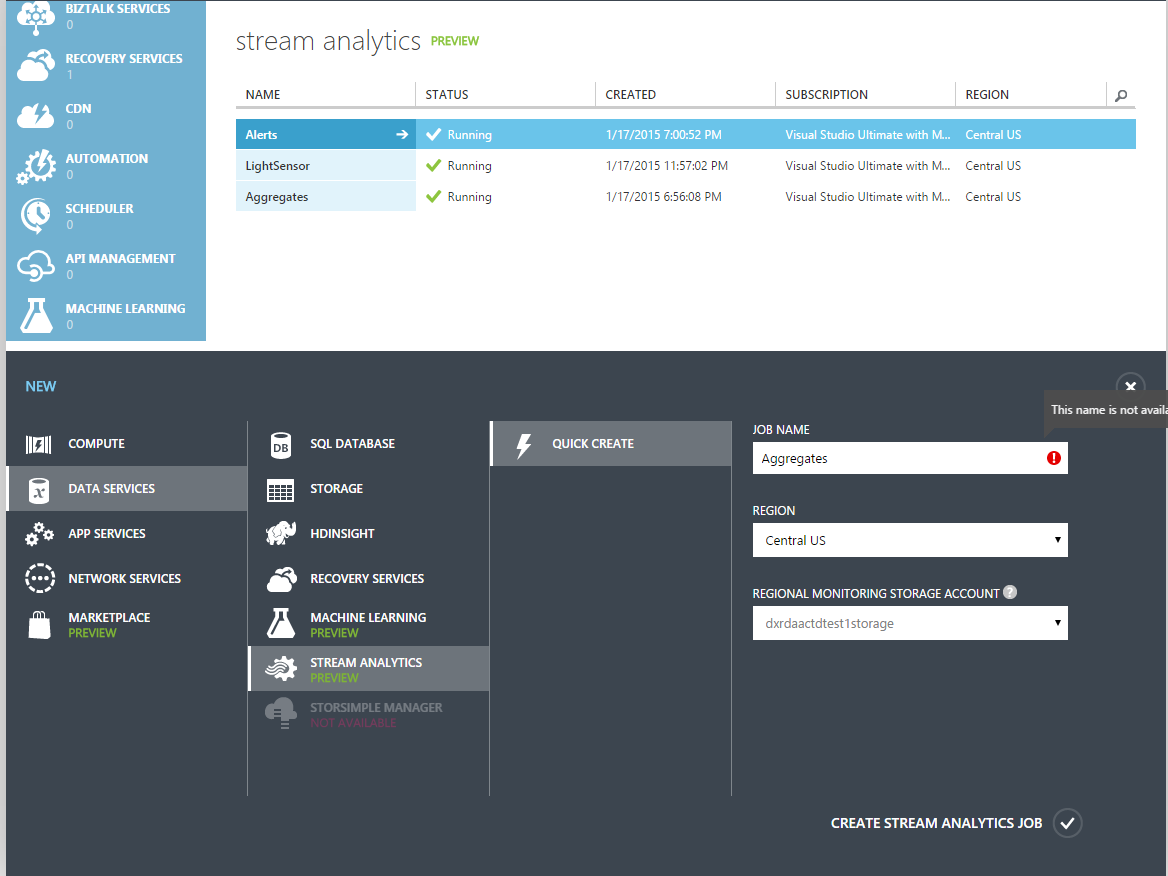Click the Stream Analytics wave-gear icon

point(281,669)
